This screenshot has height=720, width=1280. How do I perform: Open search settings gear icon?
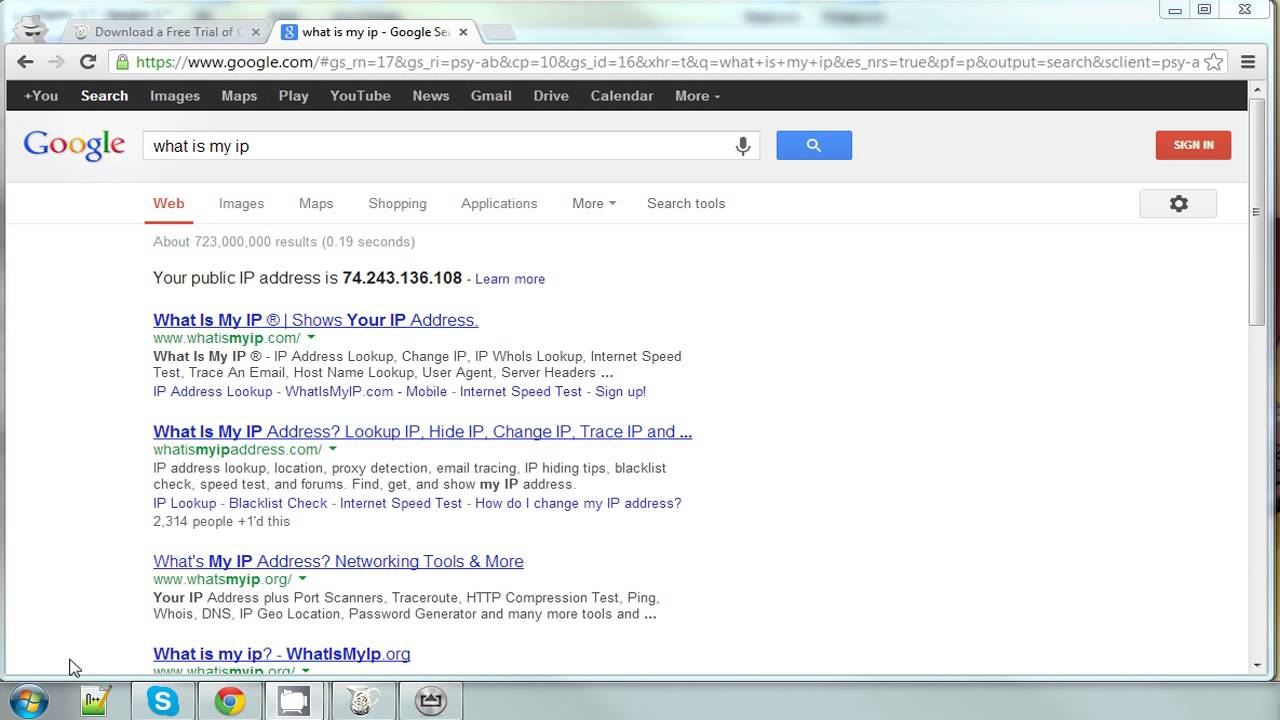pyautogui.click(x=1178, y=204)
